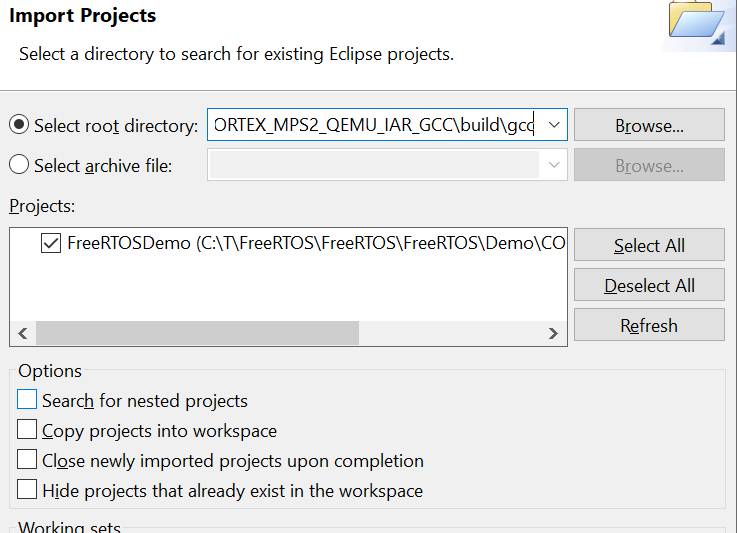The width and height of the screenshot is (737, 533).
Task: Click the projects list left scroll arrow
Action: [x=23, y=333]
